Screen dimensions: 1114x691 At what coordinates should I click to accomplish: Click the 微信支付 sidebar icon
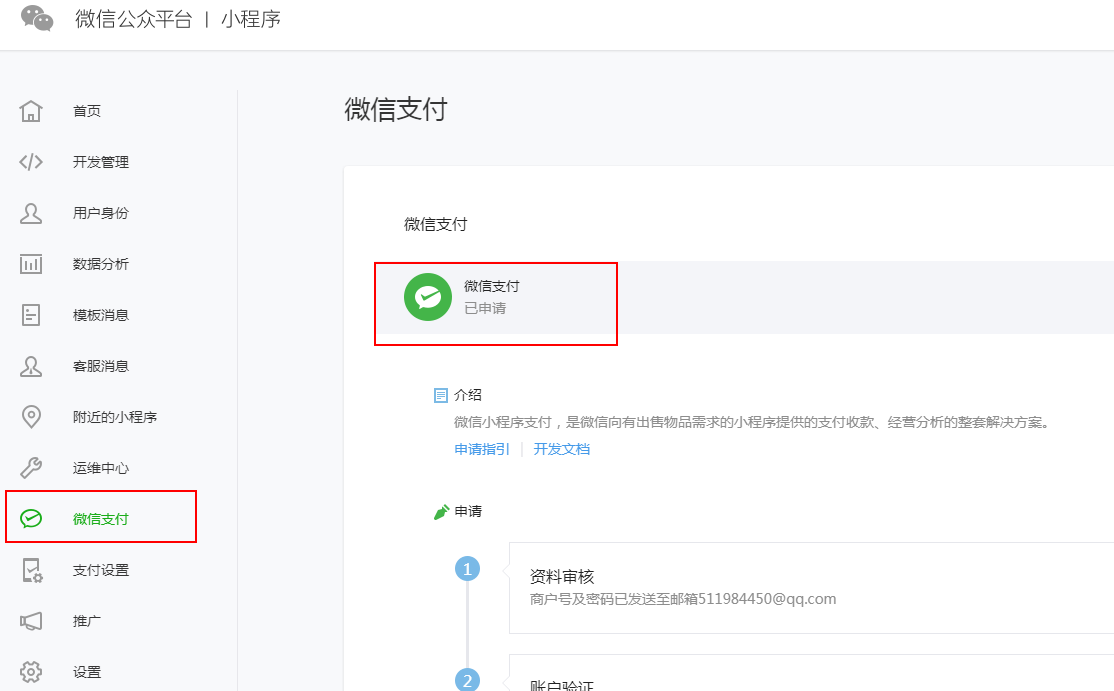(31, 519)
